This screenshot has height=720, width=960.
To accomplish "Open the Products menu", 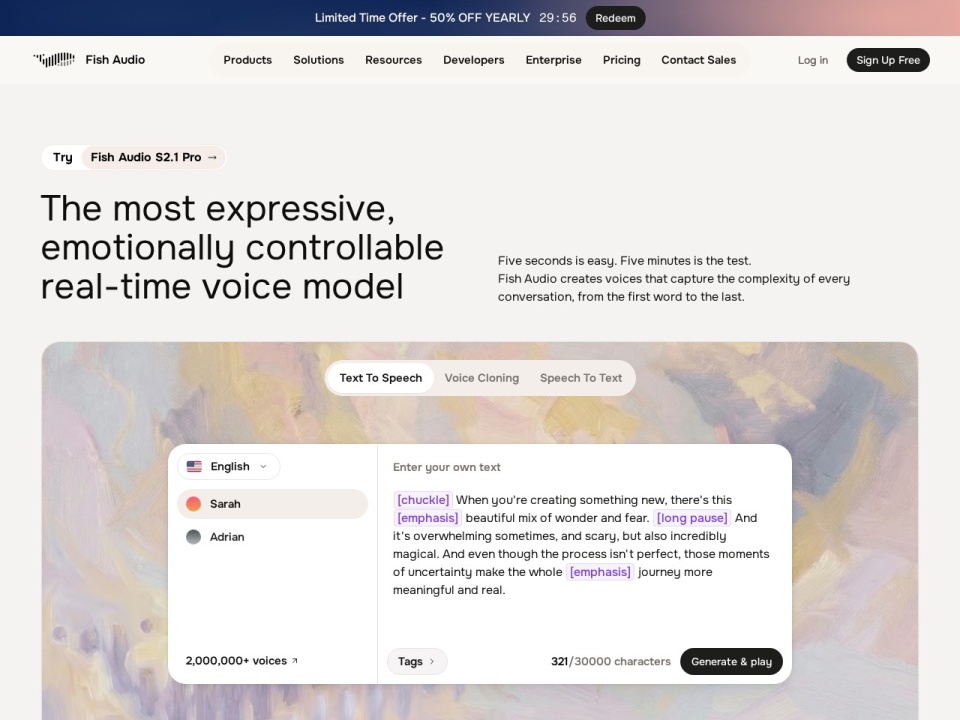I will [247, 60].
